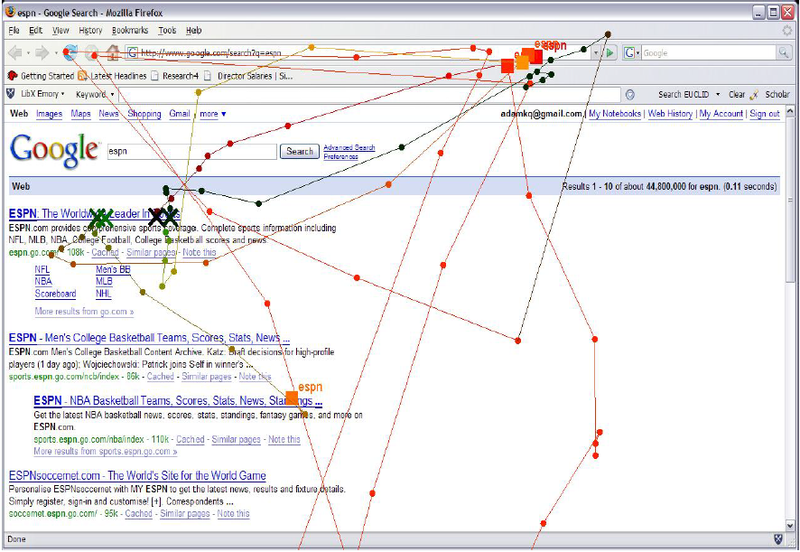The height and width of the screenshot is (552, 800).
Task: Click the Google Search button
Action: click(300, 151)
